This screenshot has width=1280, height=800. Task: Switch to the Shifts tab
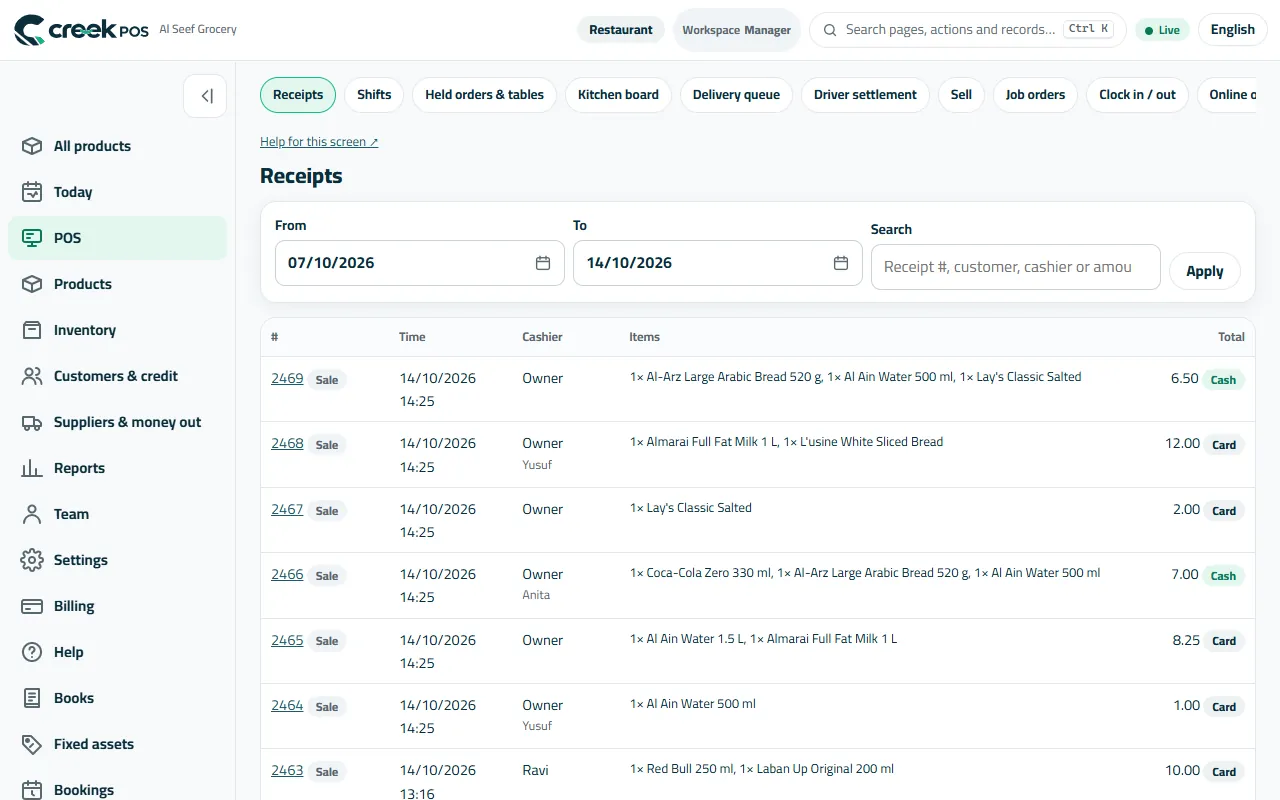[374, 95]
